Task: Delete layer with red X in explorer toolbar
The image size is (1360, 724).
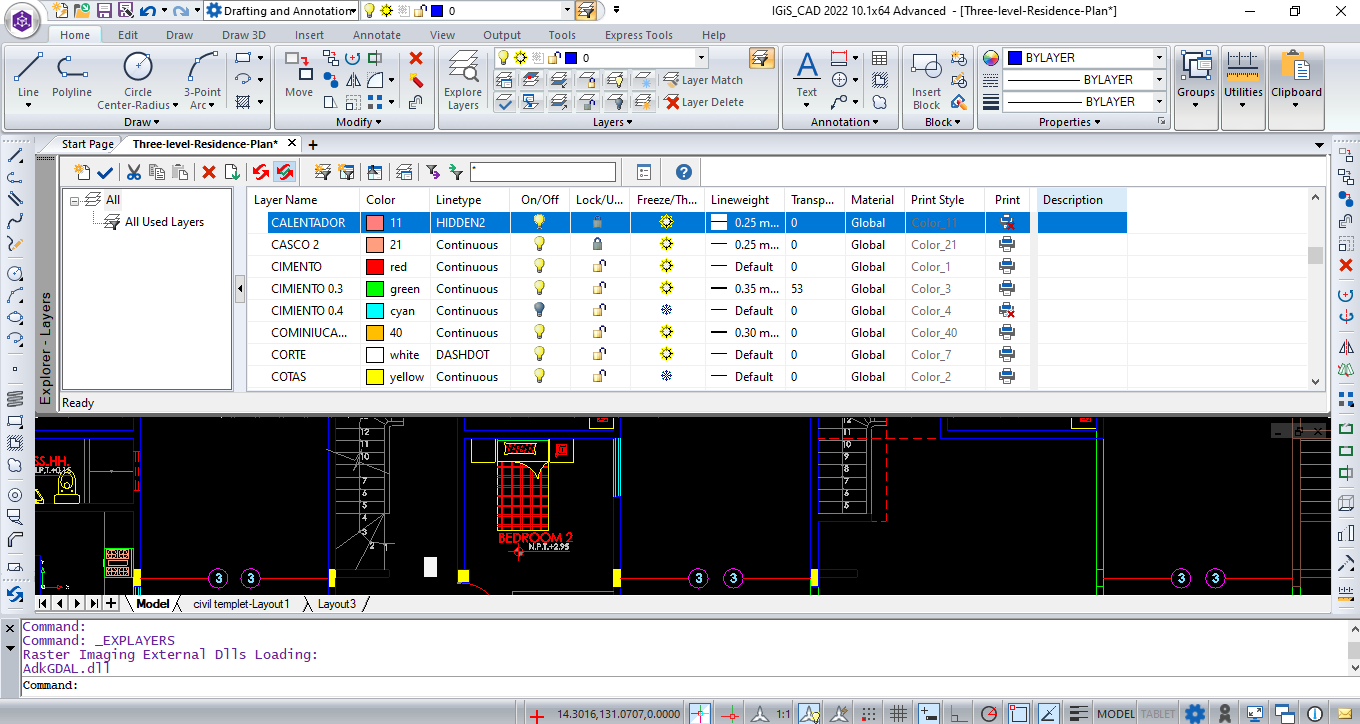Action: coord(209,172)
